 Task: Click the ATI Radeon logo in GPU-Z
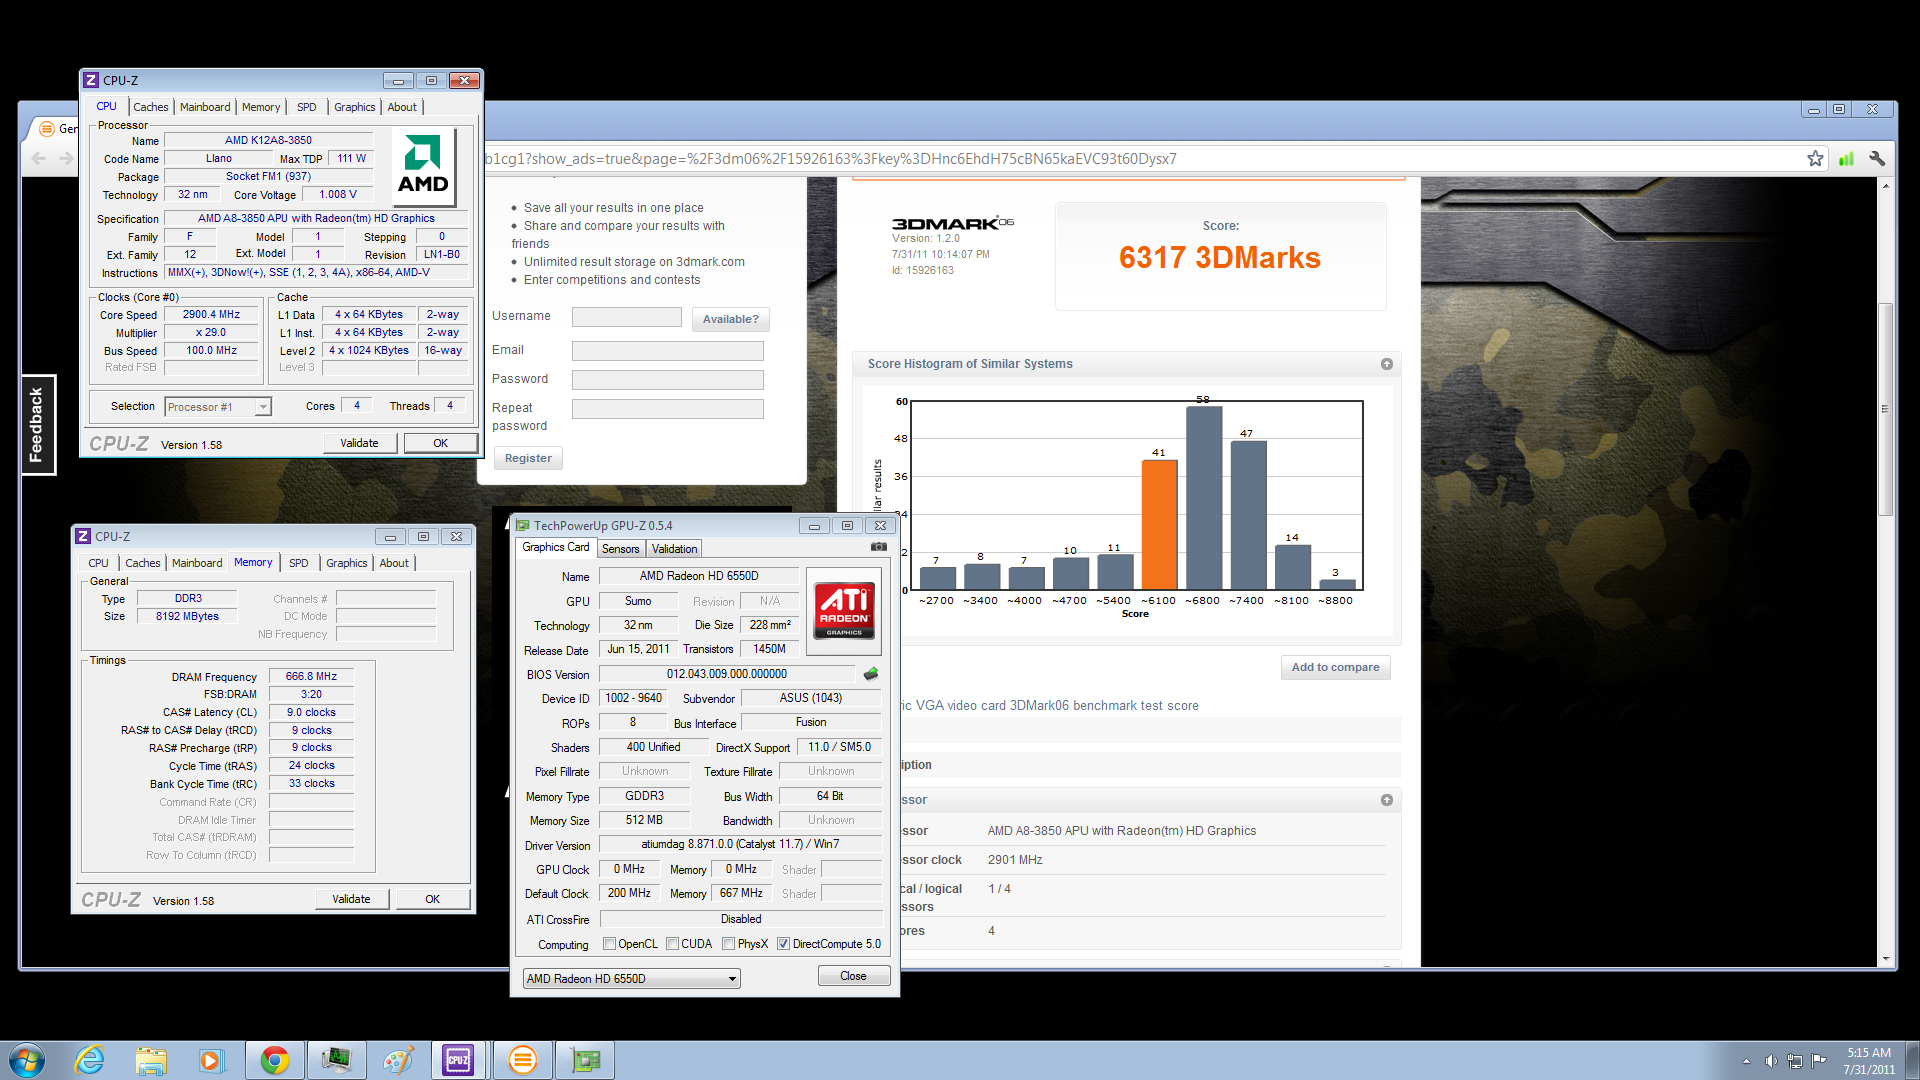coord(845,610)
